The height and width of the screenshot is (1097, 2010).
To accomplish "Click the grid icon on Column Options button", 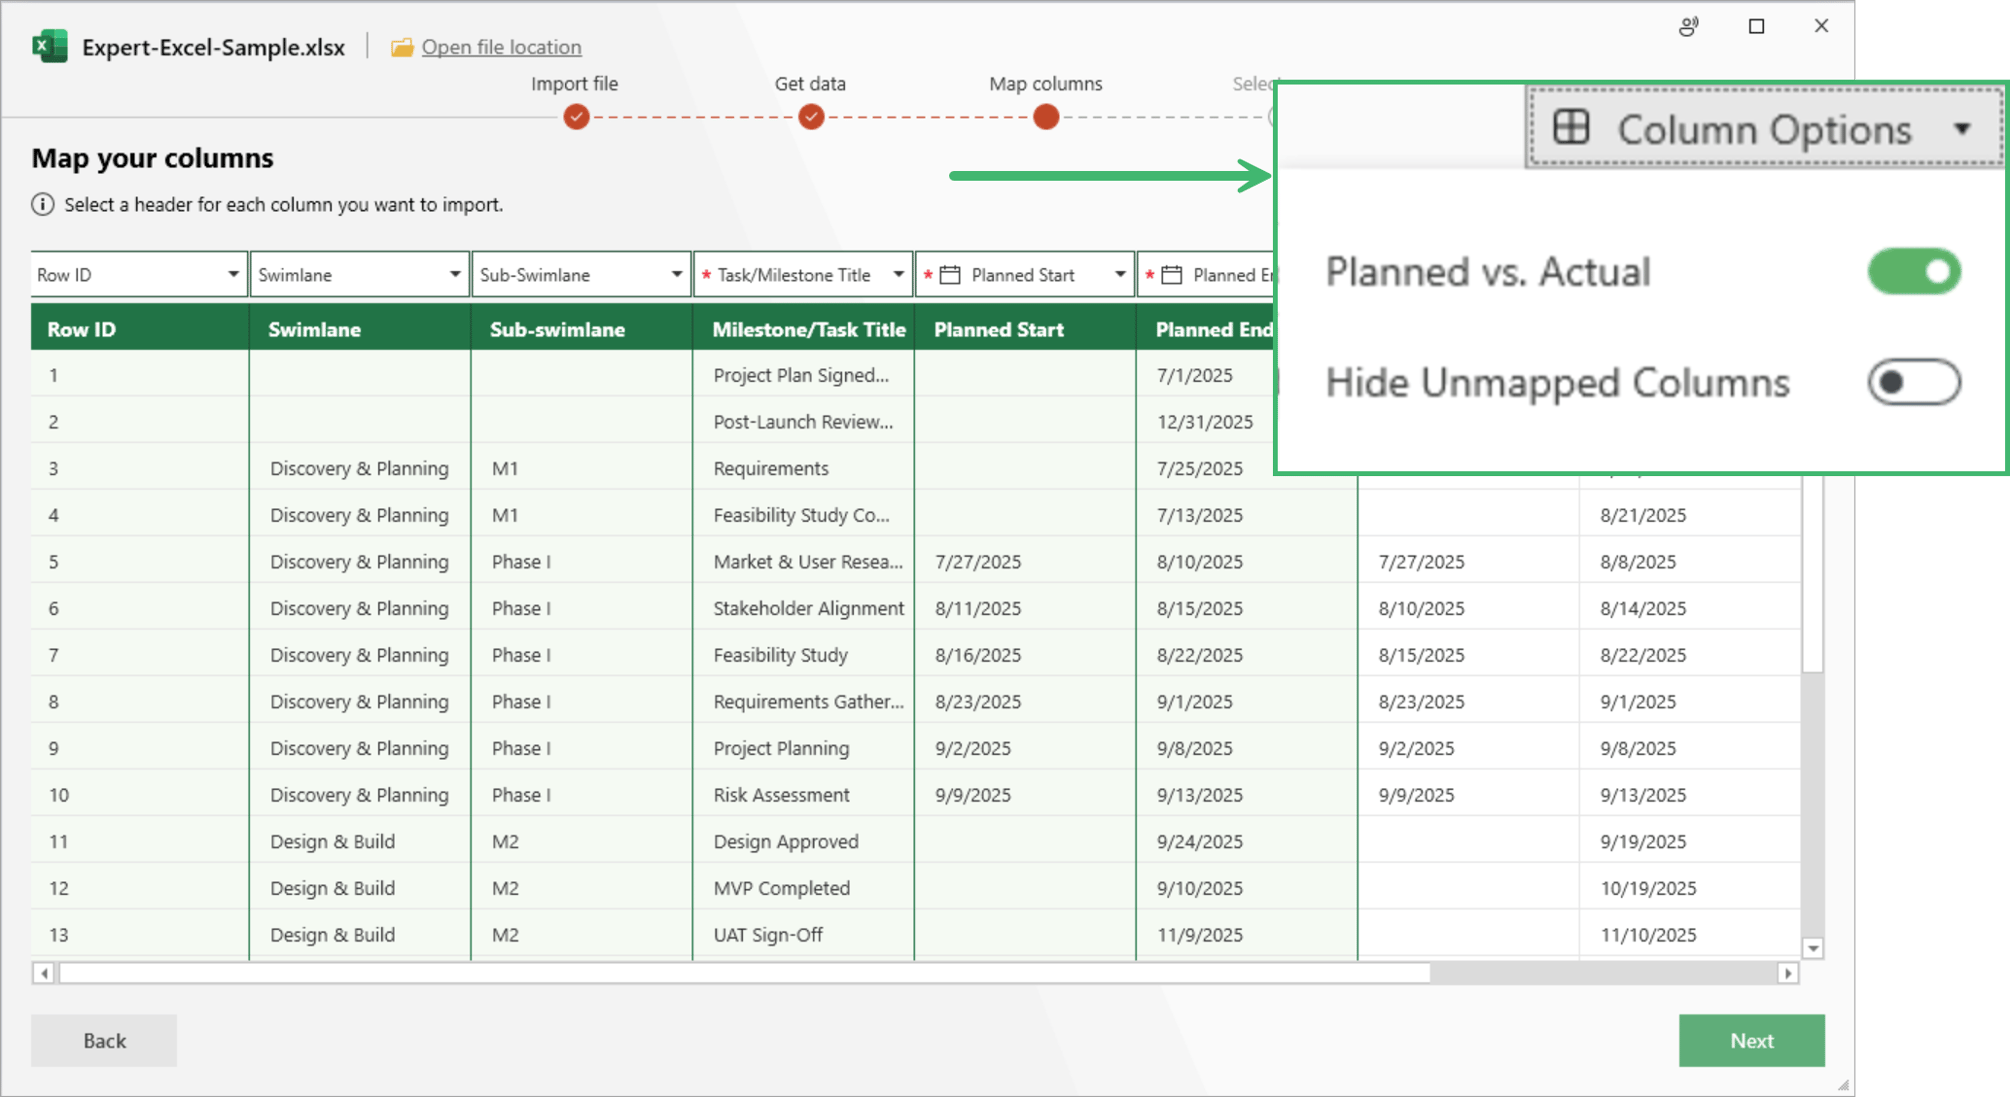I will tap(1573, 128).
